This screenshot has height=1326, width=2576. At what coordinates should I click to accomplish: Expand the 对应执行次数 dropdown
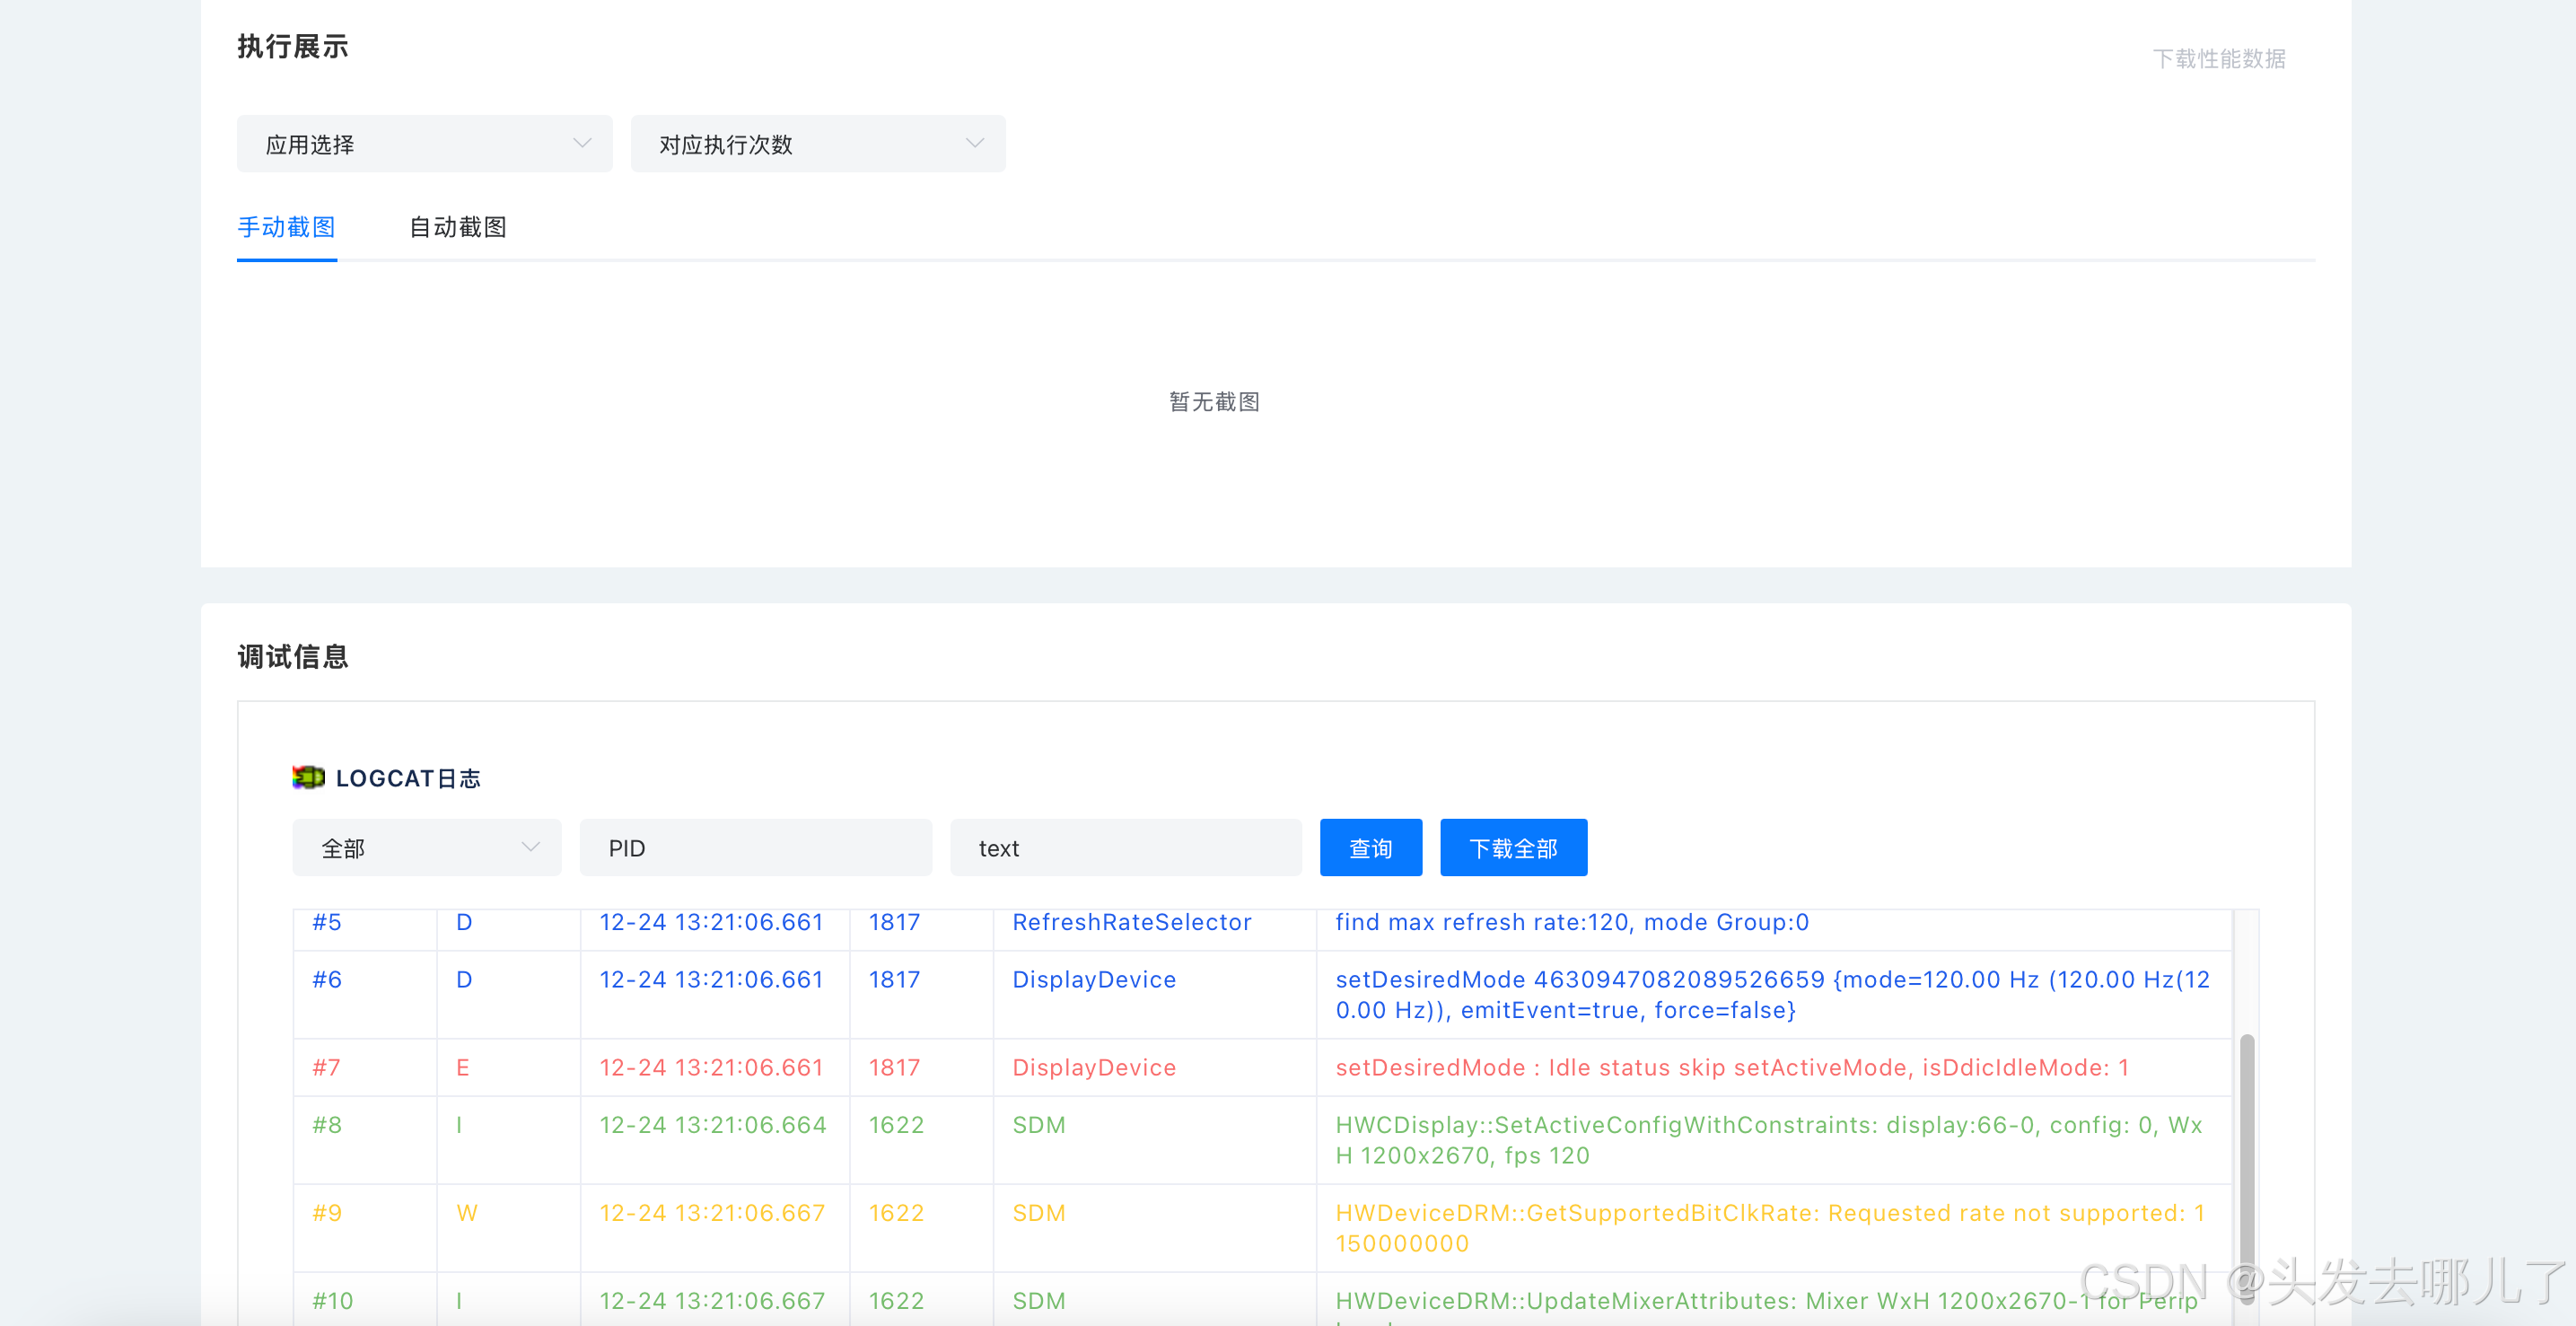point(817,144)
